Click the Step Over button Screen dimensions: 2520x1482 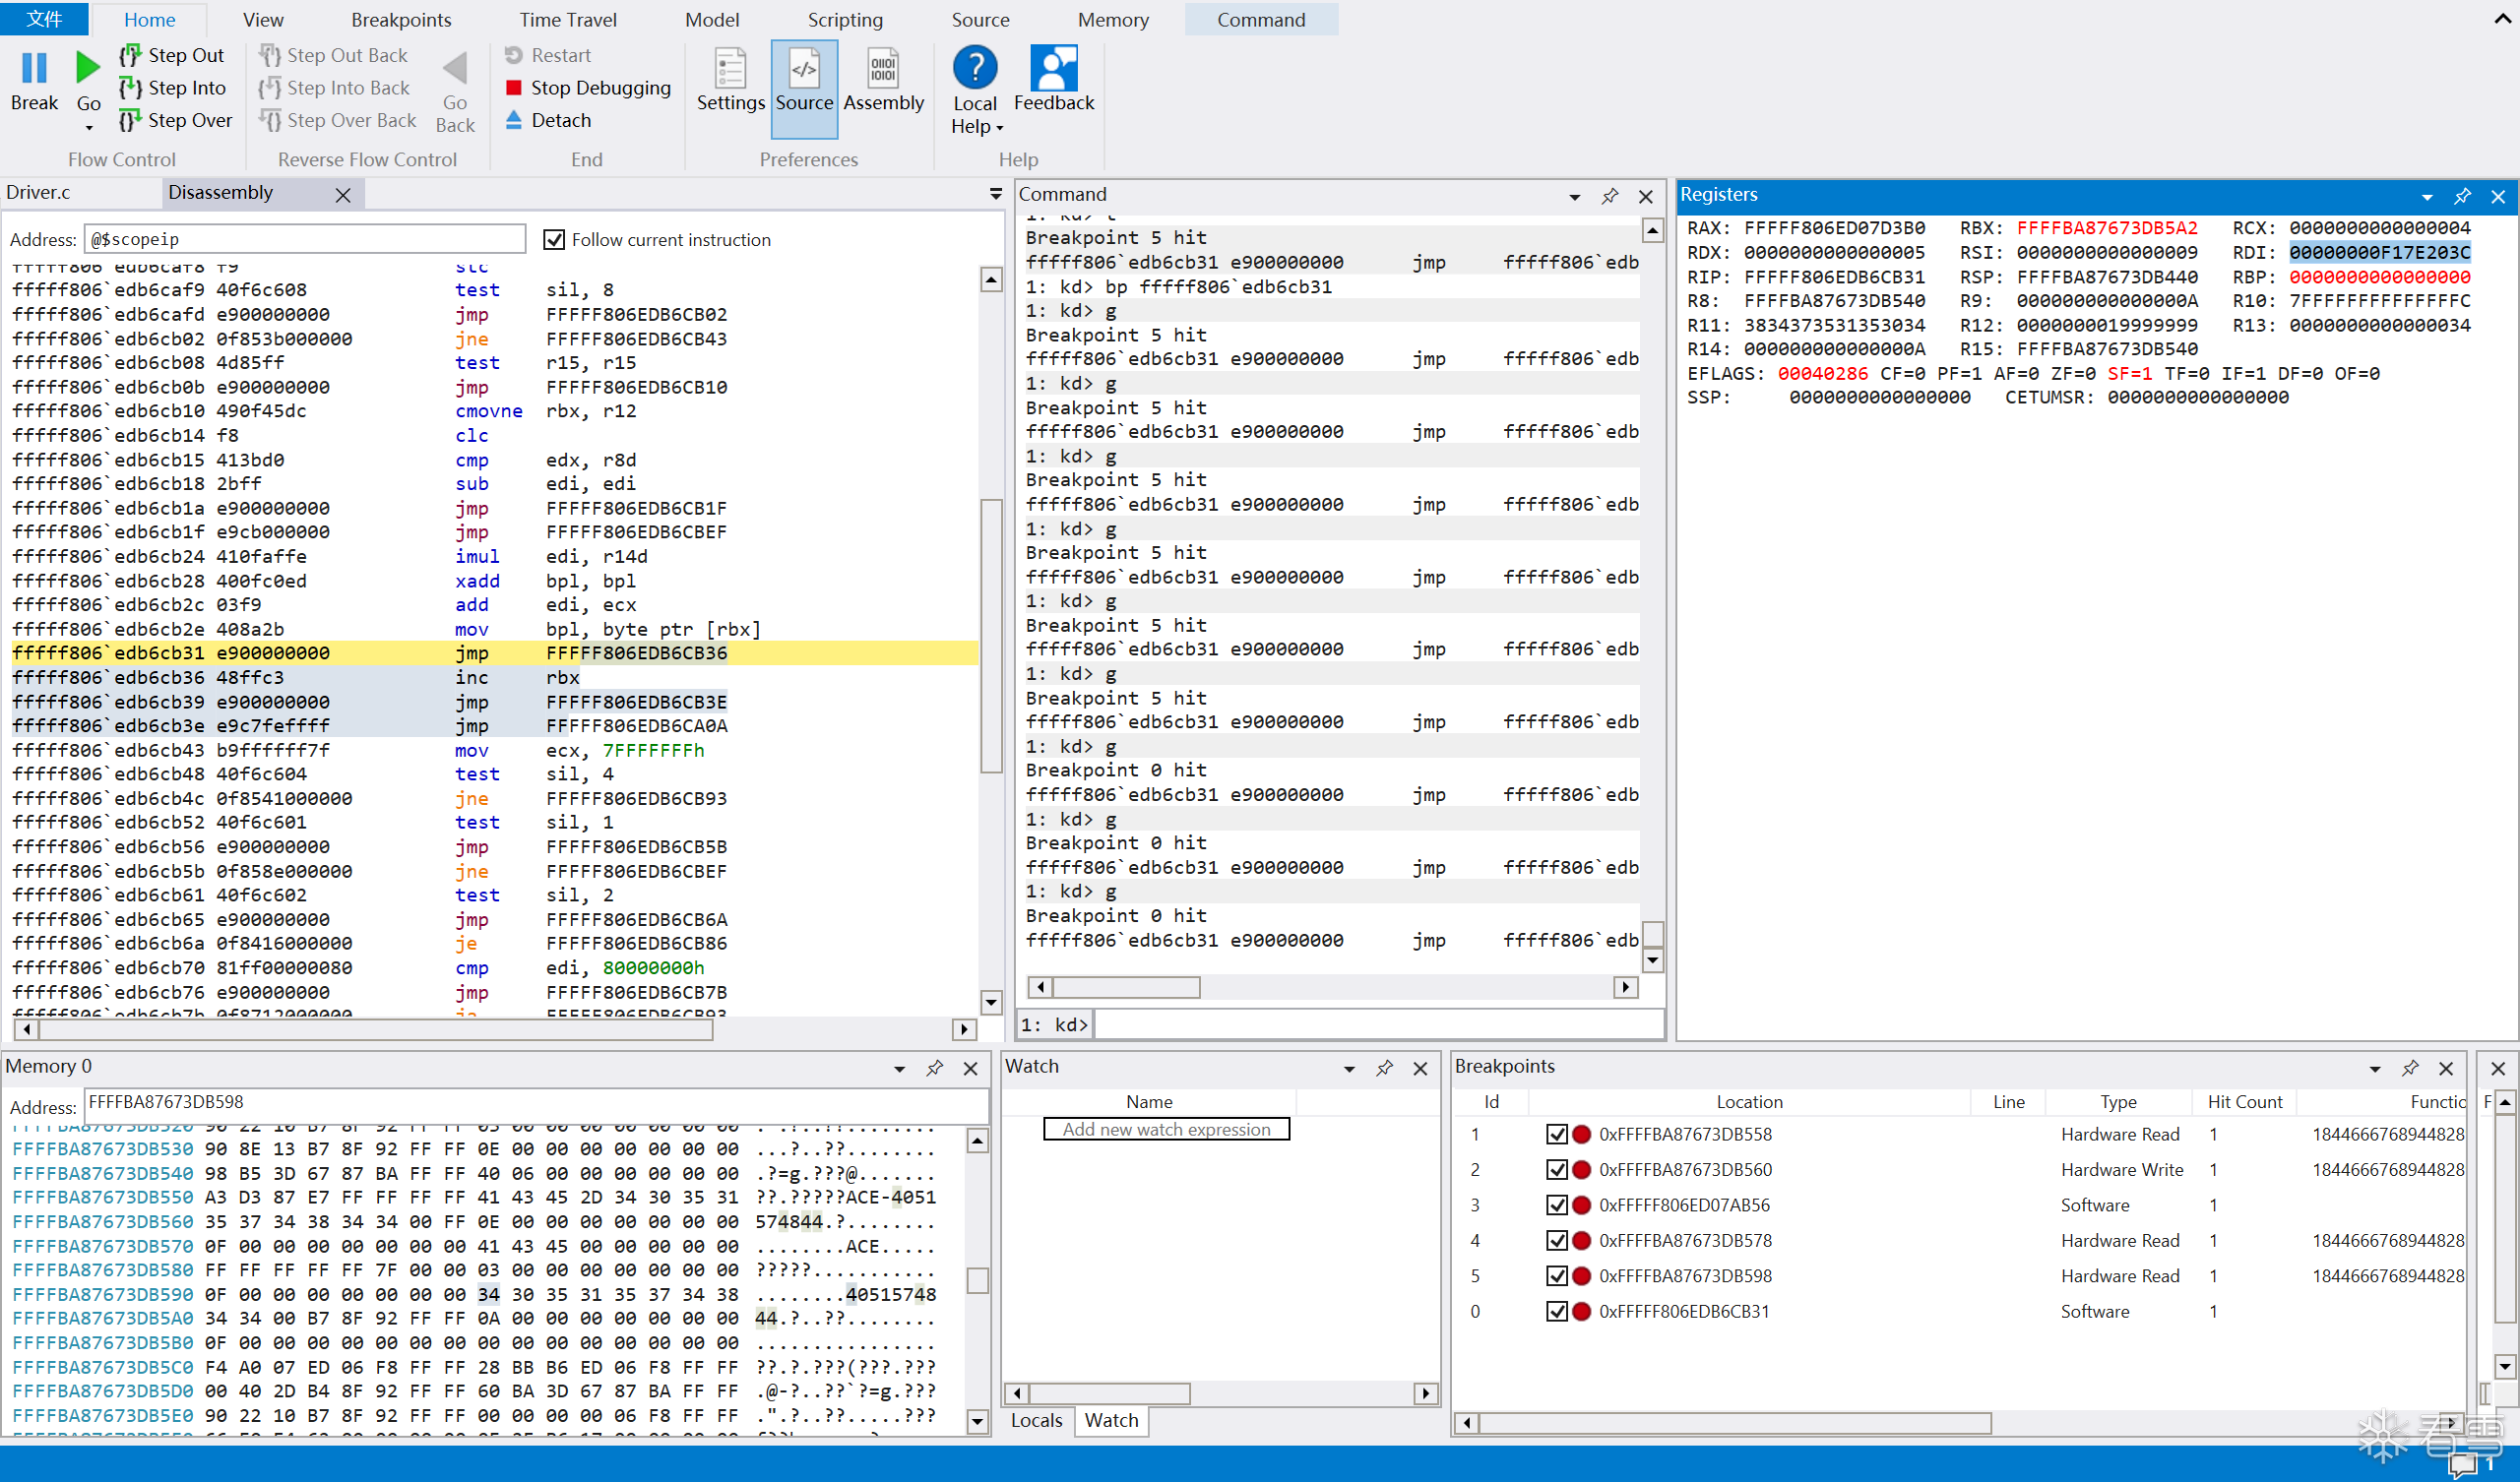pos(175,120)
